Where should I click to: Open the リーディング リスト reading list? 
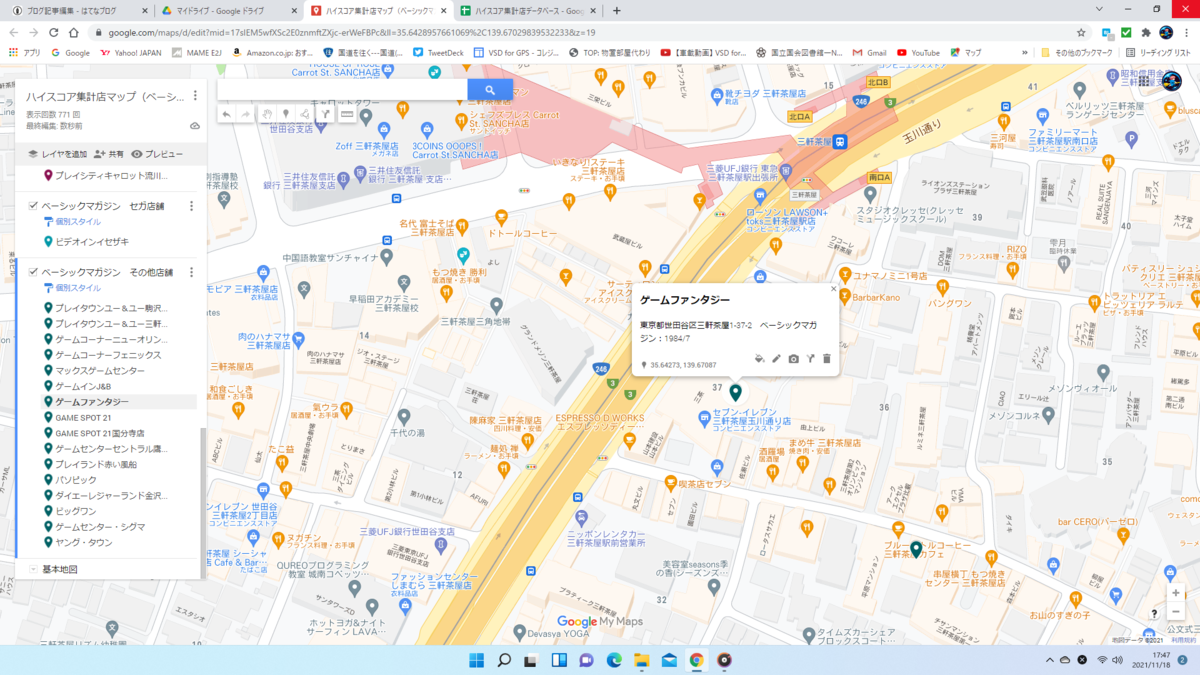pyautogui.click(x=1158, y=52)
